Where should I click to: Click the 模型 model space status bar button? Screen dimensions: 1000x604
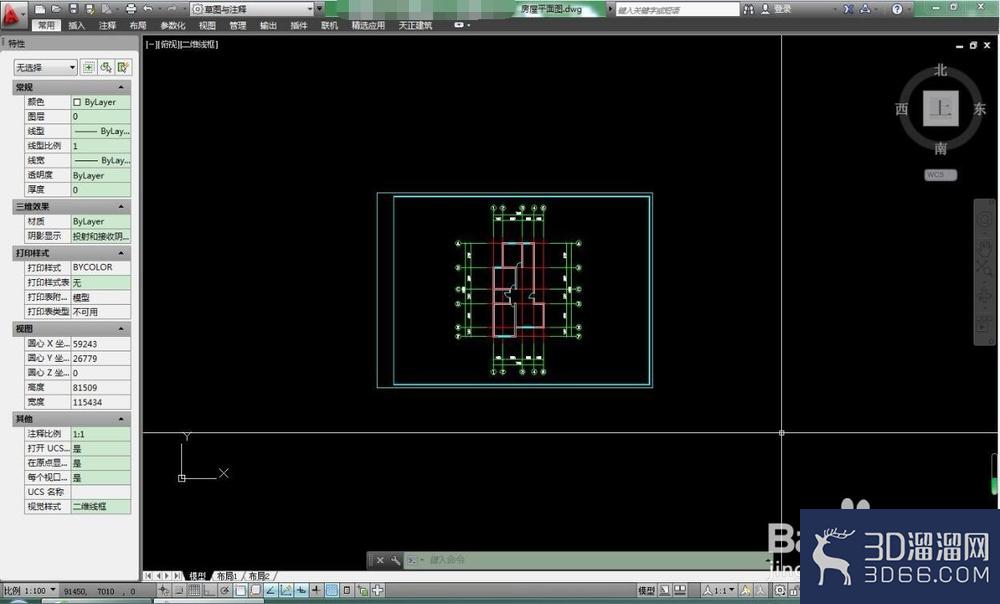pos(646,590)
